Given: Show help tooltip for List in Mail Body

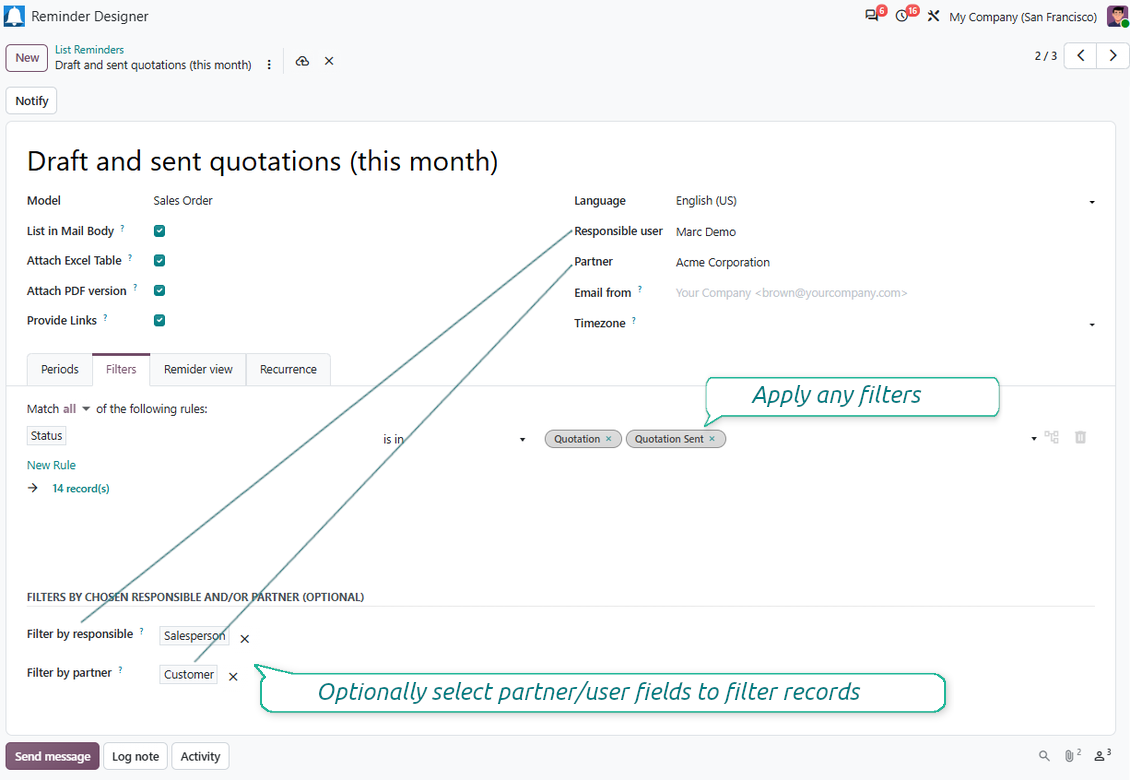Looking at the screenshot, I should coord(123,228).
